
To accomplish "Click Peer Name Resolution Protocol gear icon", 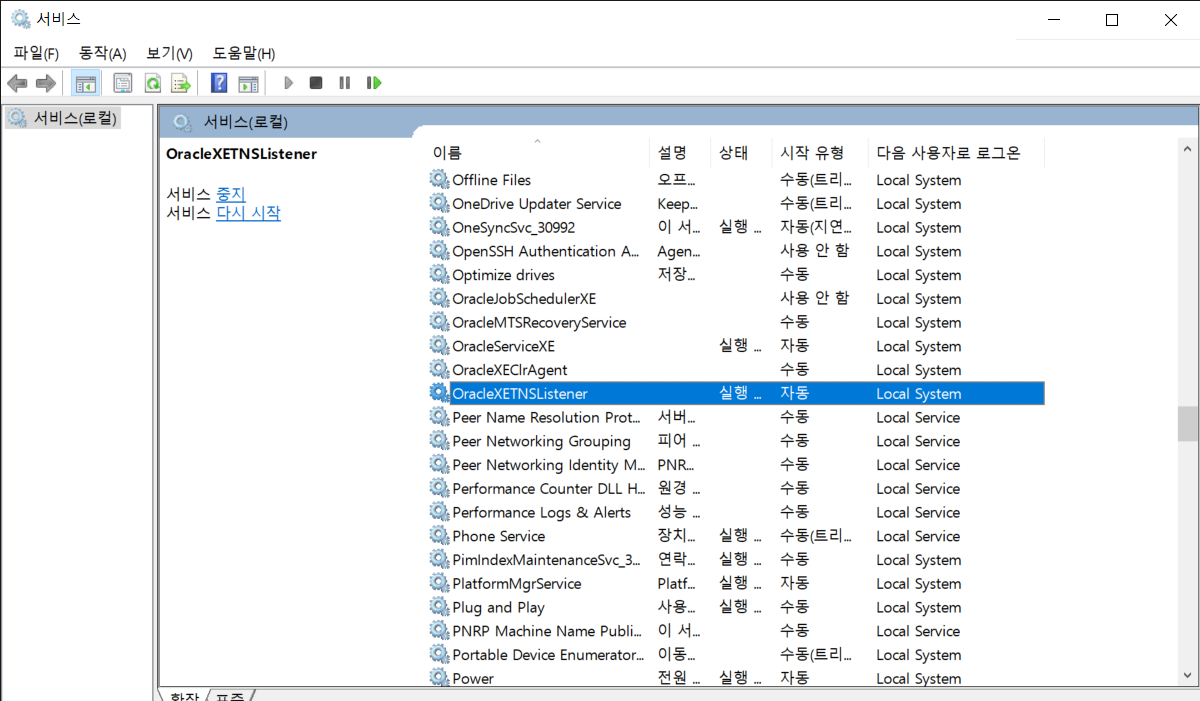I will point(439,417).
